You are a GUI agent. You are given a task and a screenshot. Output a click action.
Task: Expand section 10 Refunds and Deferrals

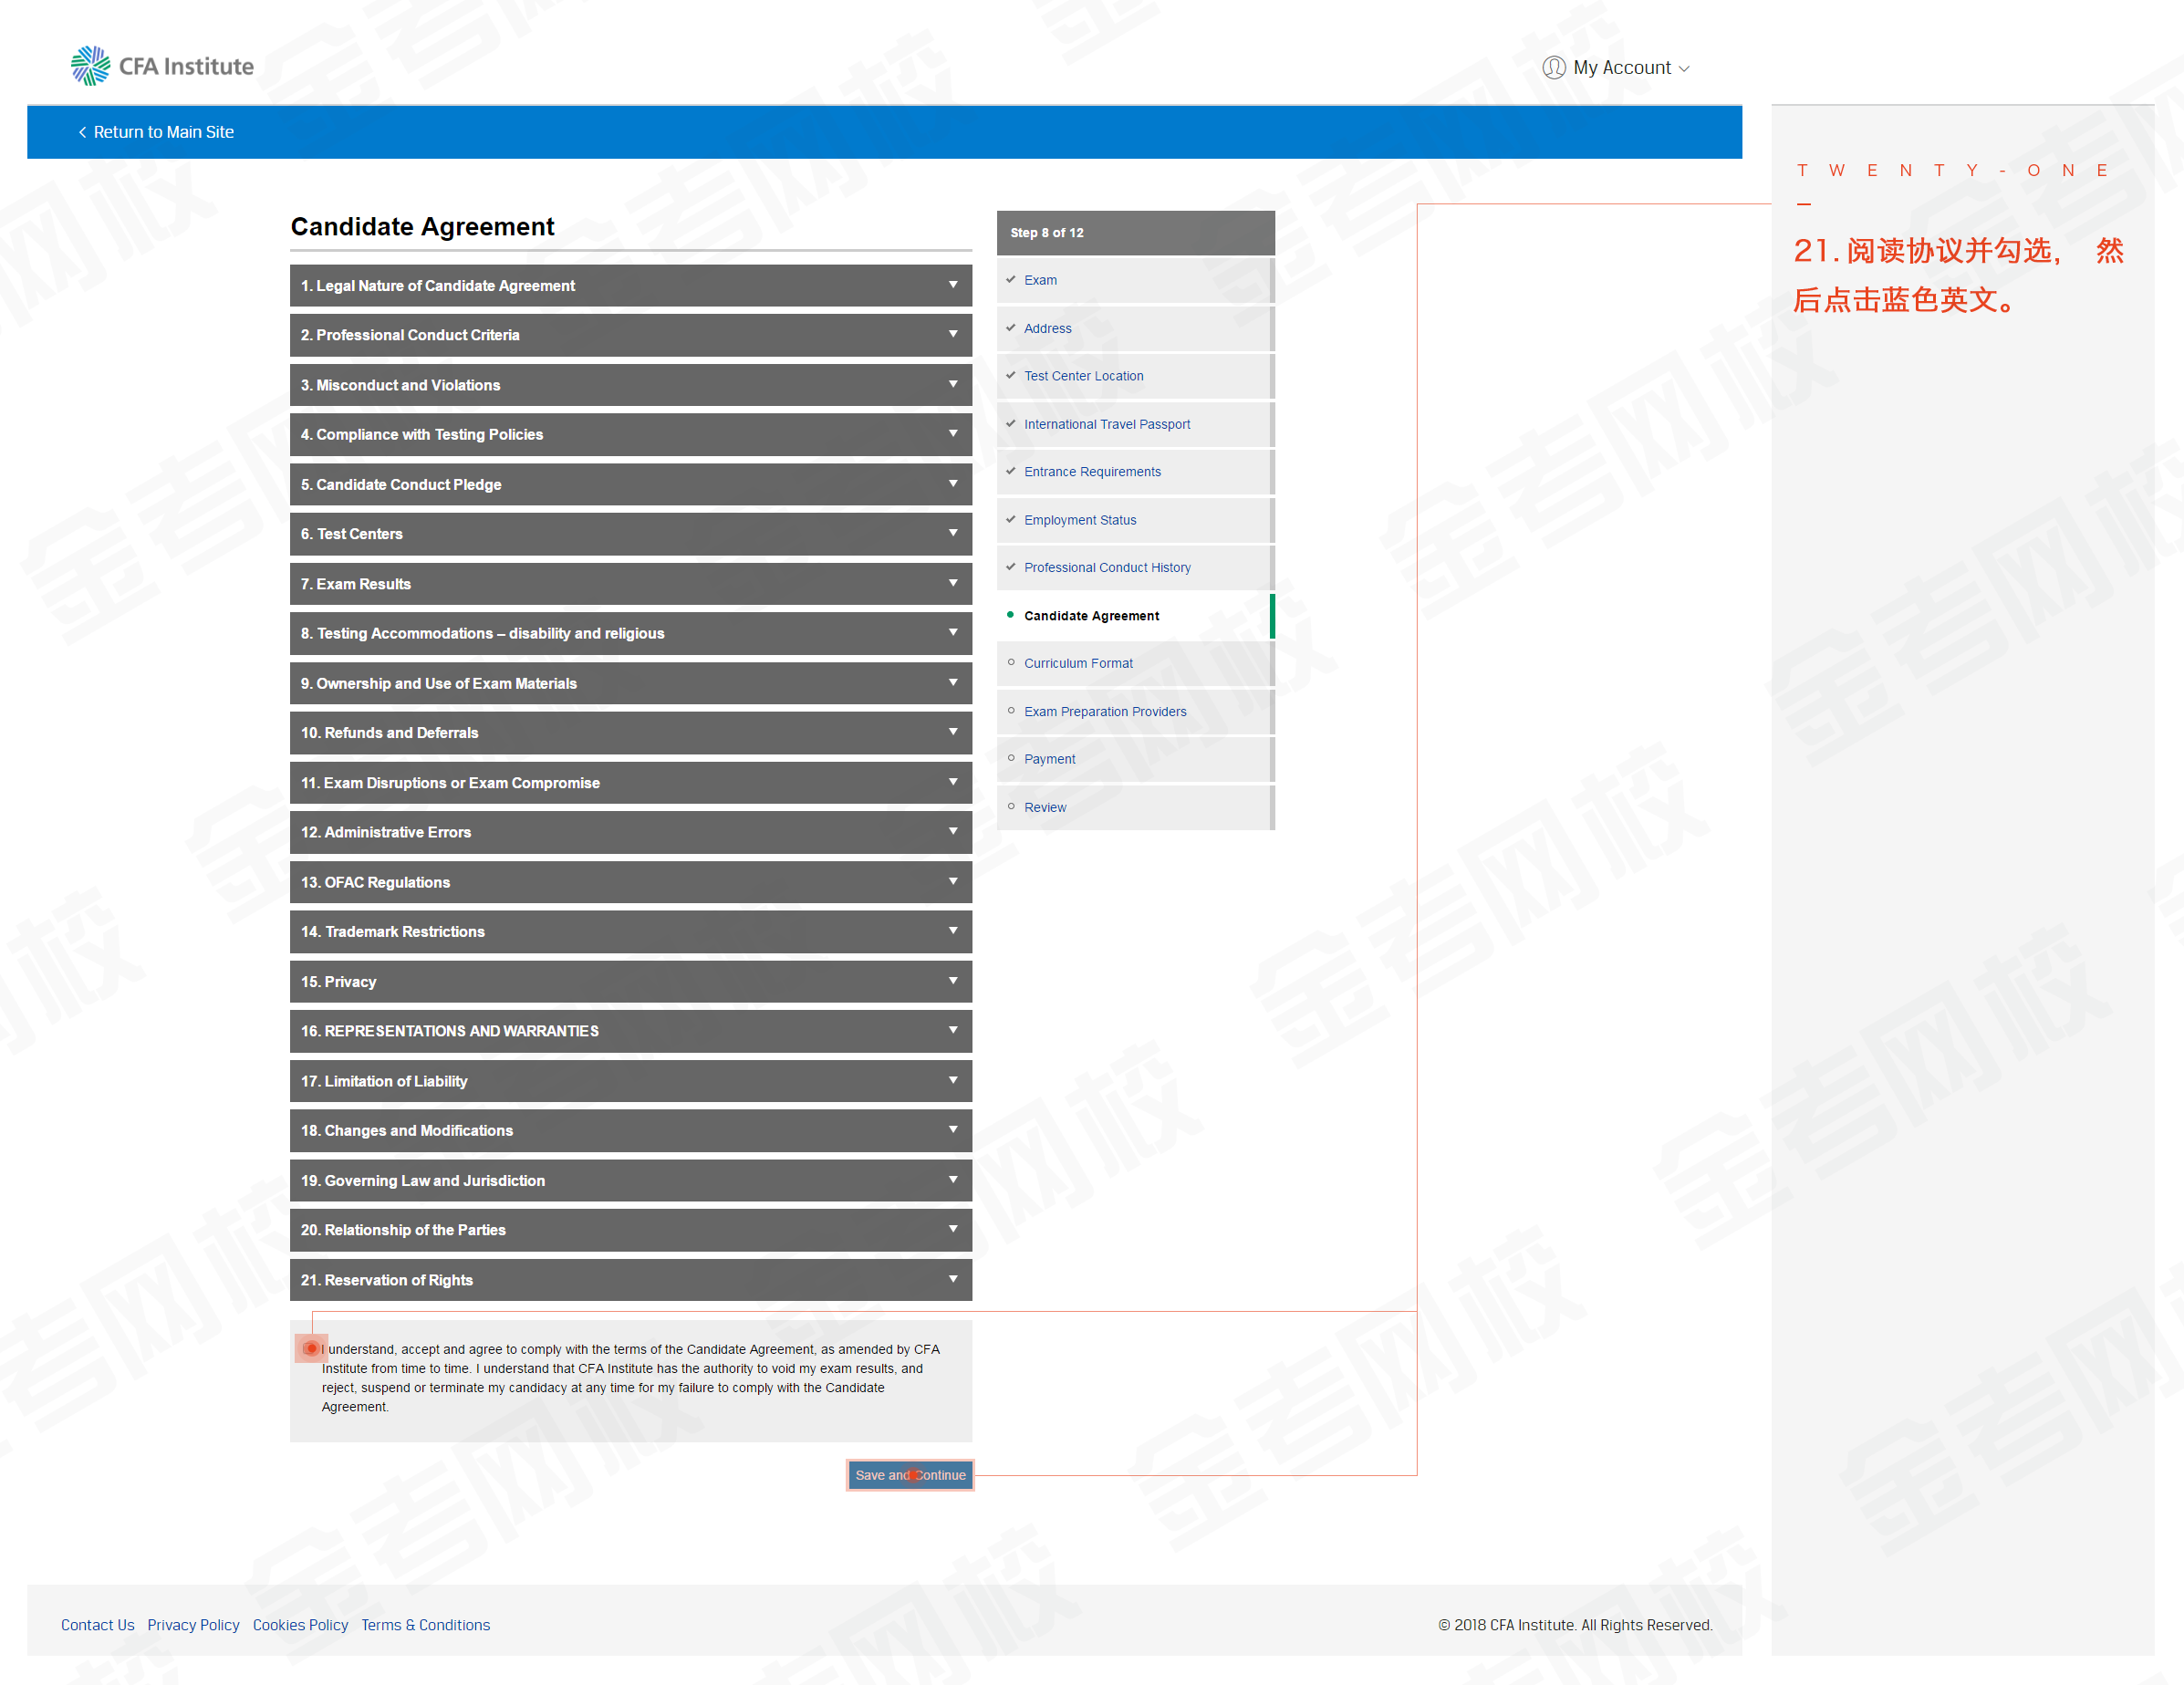tap(630, 733)
